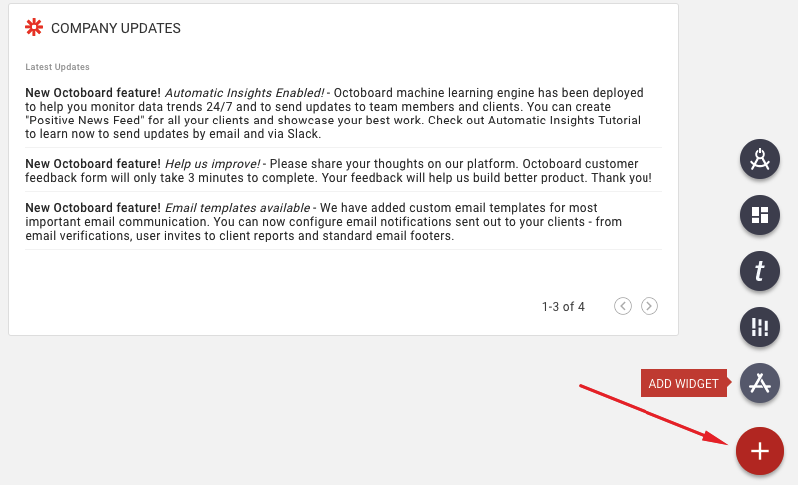Open the dashboard layout grid floating button
This screenshot has height=485, width=798.
pos(759,215)
